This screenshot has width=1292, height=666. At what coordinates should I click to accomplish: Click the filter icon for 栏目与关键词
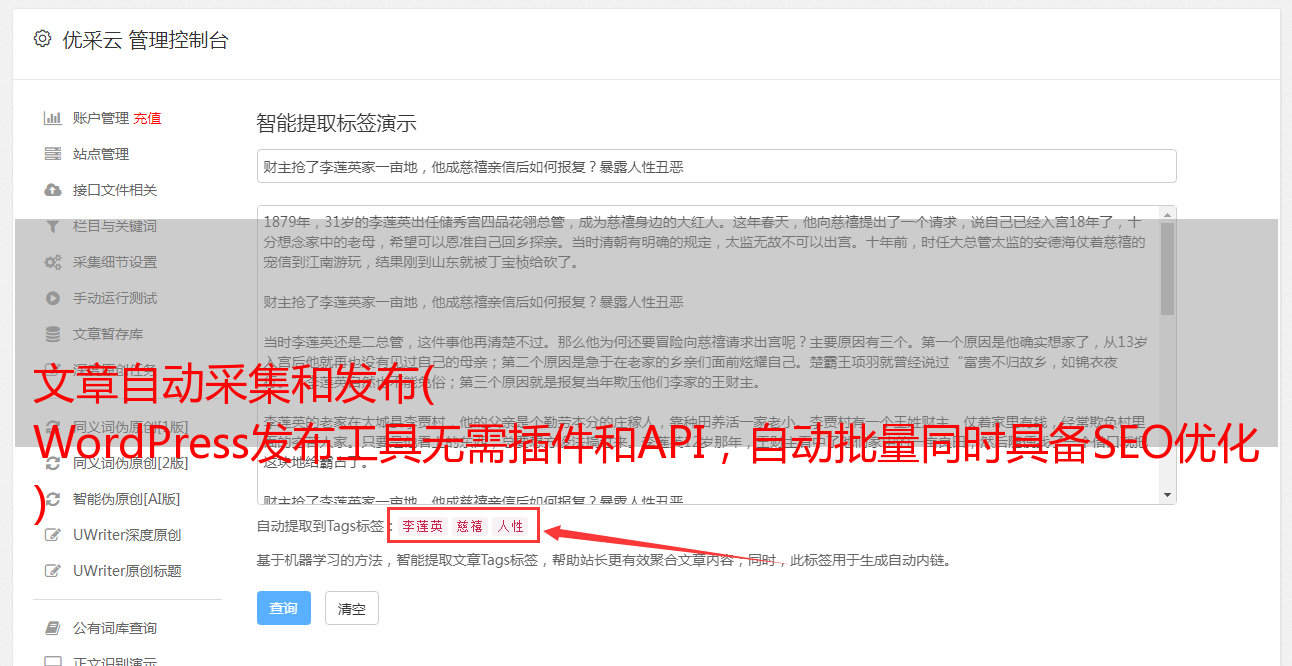[x=53, y=226]
